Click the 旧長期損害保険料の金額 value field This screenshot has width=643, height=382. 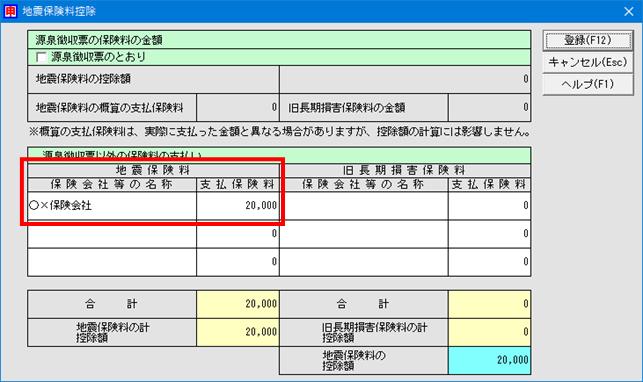click(490, 107)
